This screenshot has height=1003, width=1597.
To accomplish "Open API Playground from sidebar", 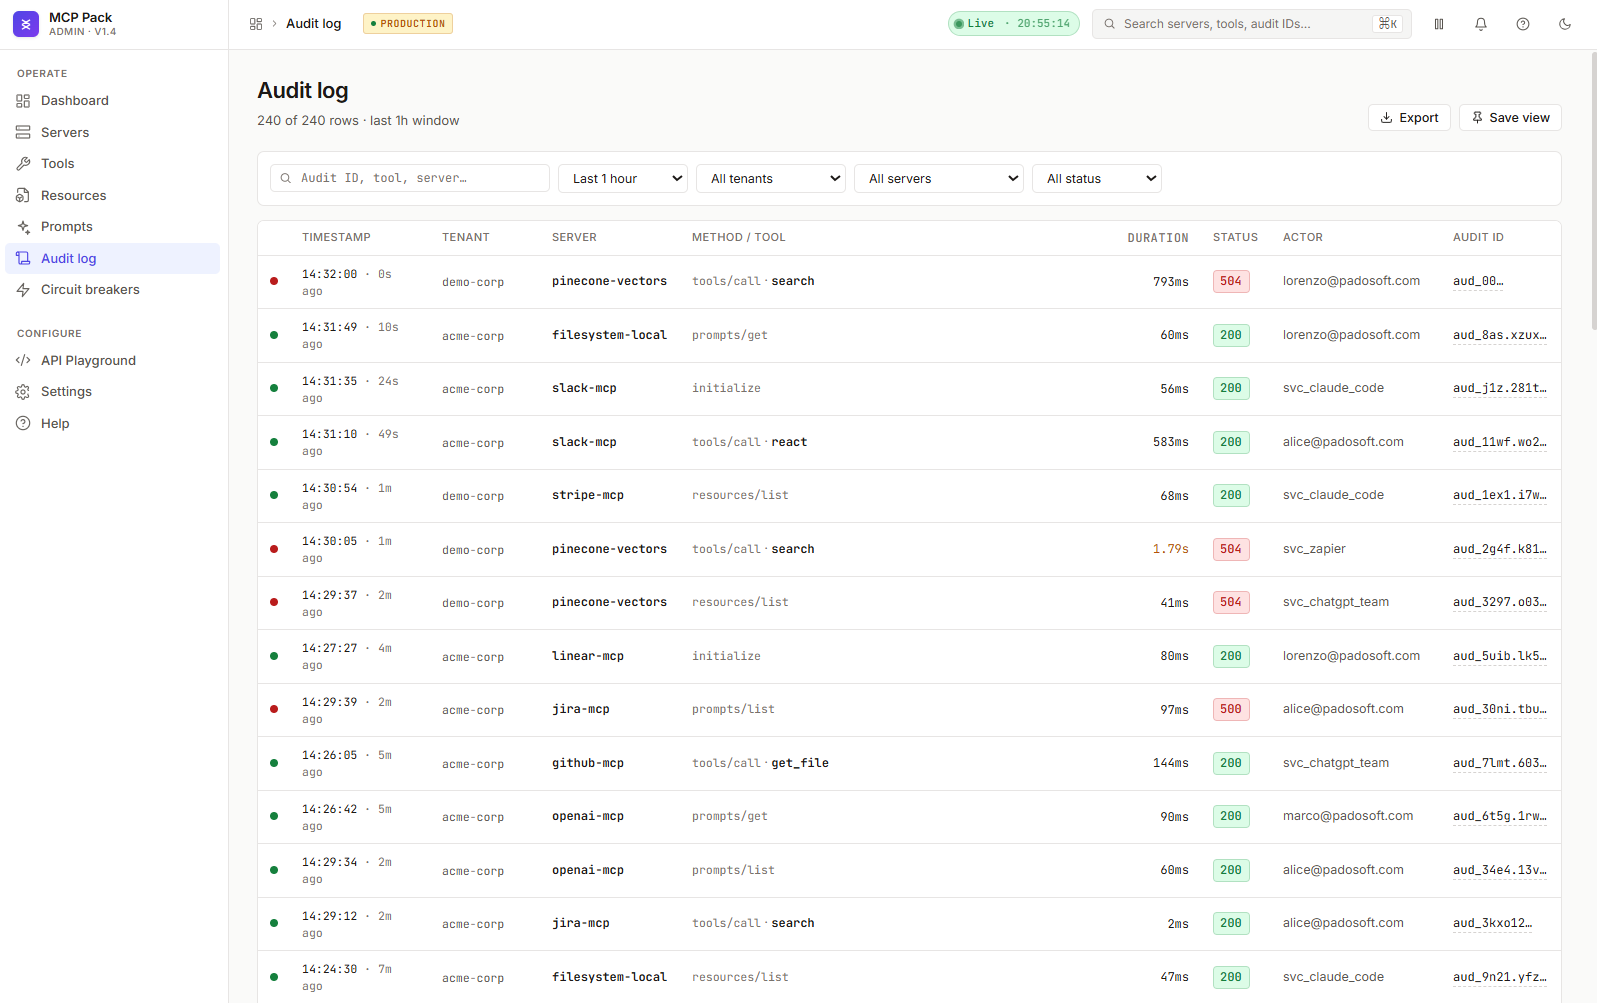I will 112,361.
